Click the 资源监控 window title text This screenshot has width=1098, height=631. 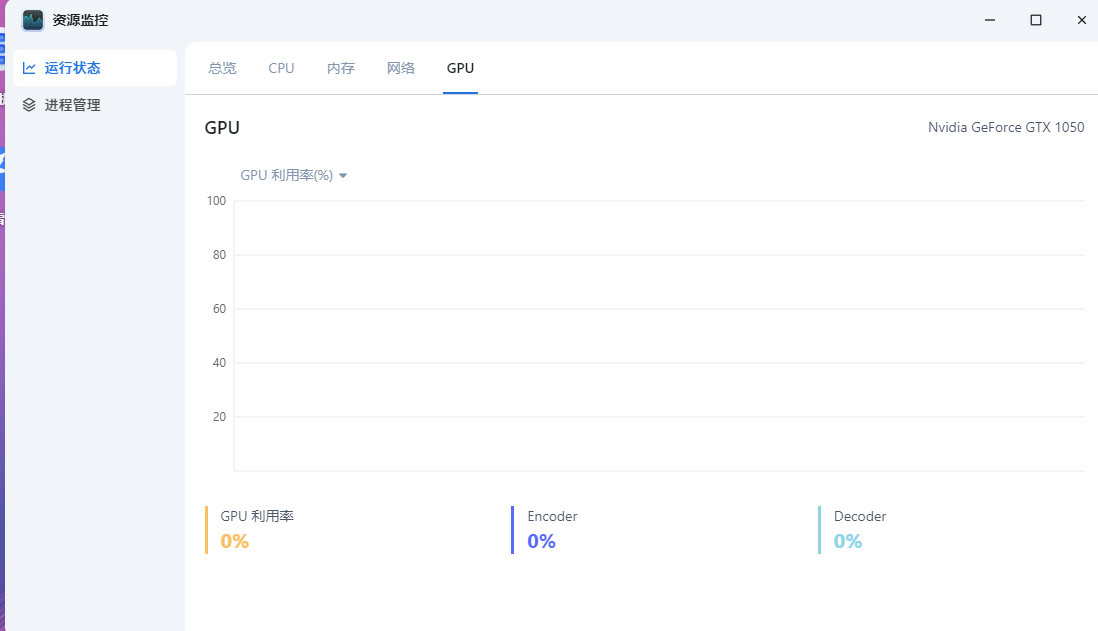81,20
